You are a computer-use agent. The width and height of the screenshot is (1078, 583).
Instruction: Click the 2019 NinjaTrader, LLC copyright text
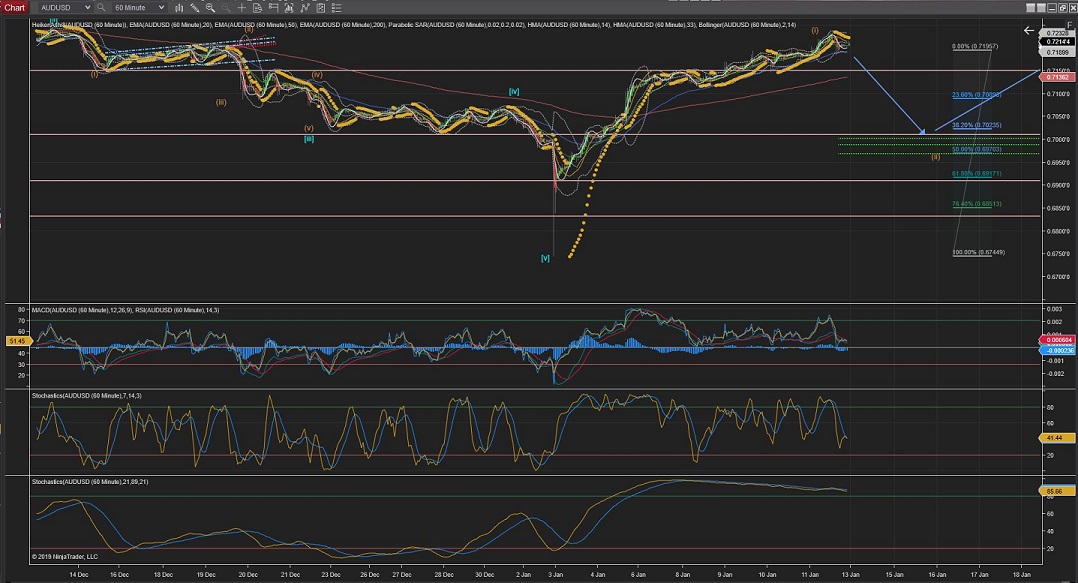65,557
